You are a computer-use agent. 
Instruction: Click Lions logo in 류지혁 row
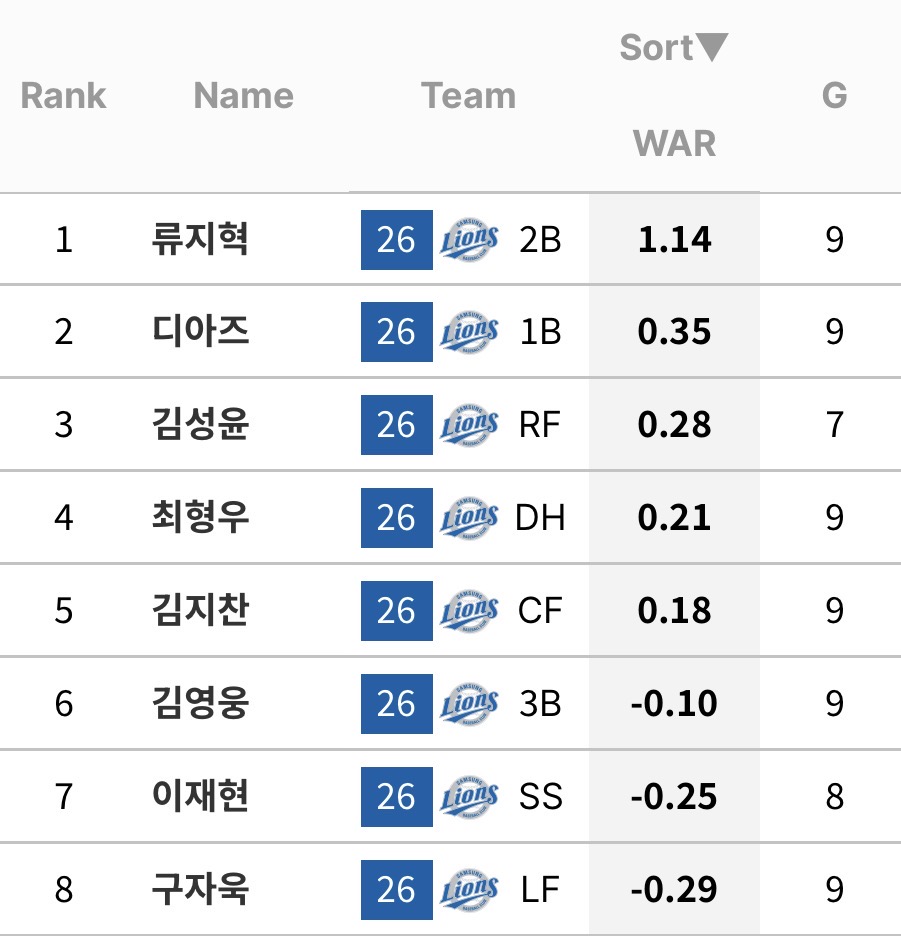click(x=469, y=240)
